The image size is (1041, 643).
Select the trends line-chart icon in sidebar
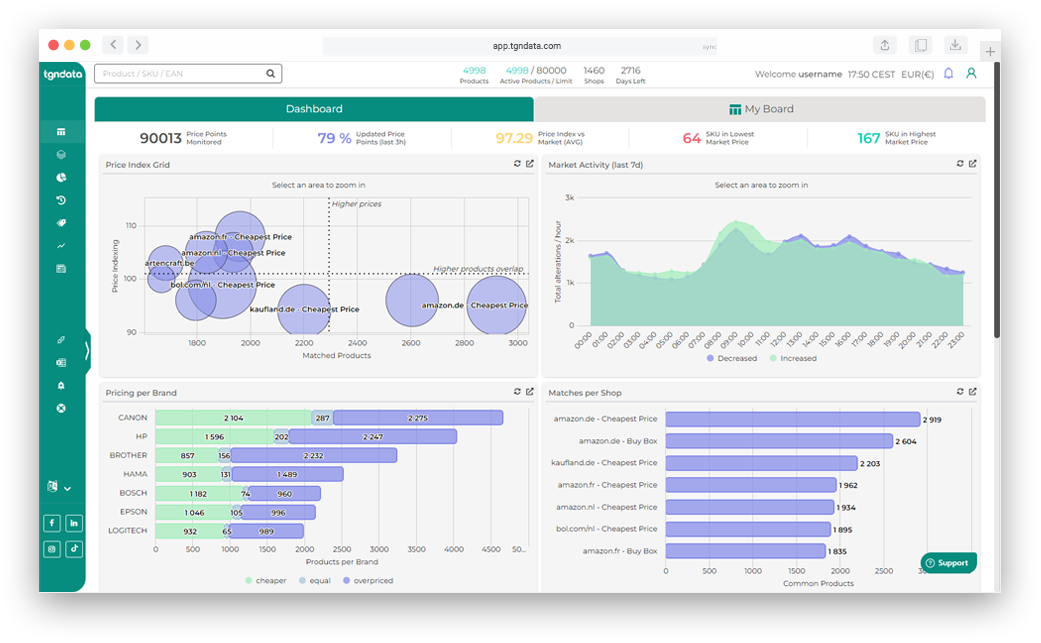point(62,246)
